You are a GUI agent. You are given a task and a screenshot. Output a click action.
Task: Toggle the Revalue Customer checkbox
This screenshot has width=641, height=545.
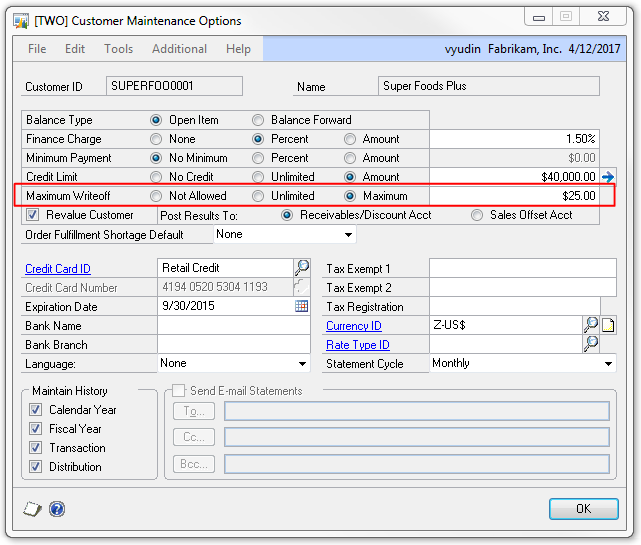pos(33,215)
